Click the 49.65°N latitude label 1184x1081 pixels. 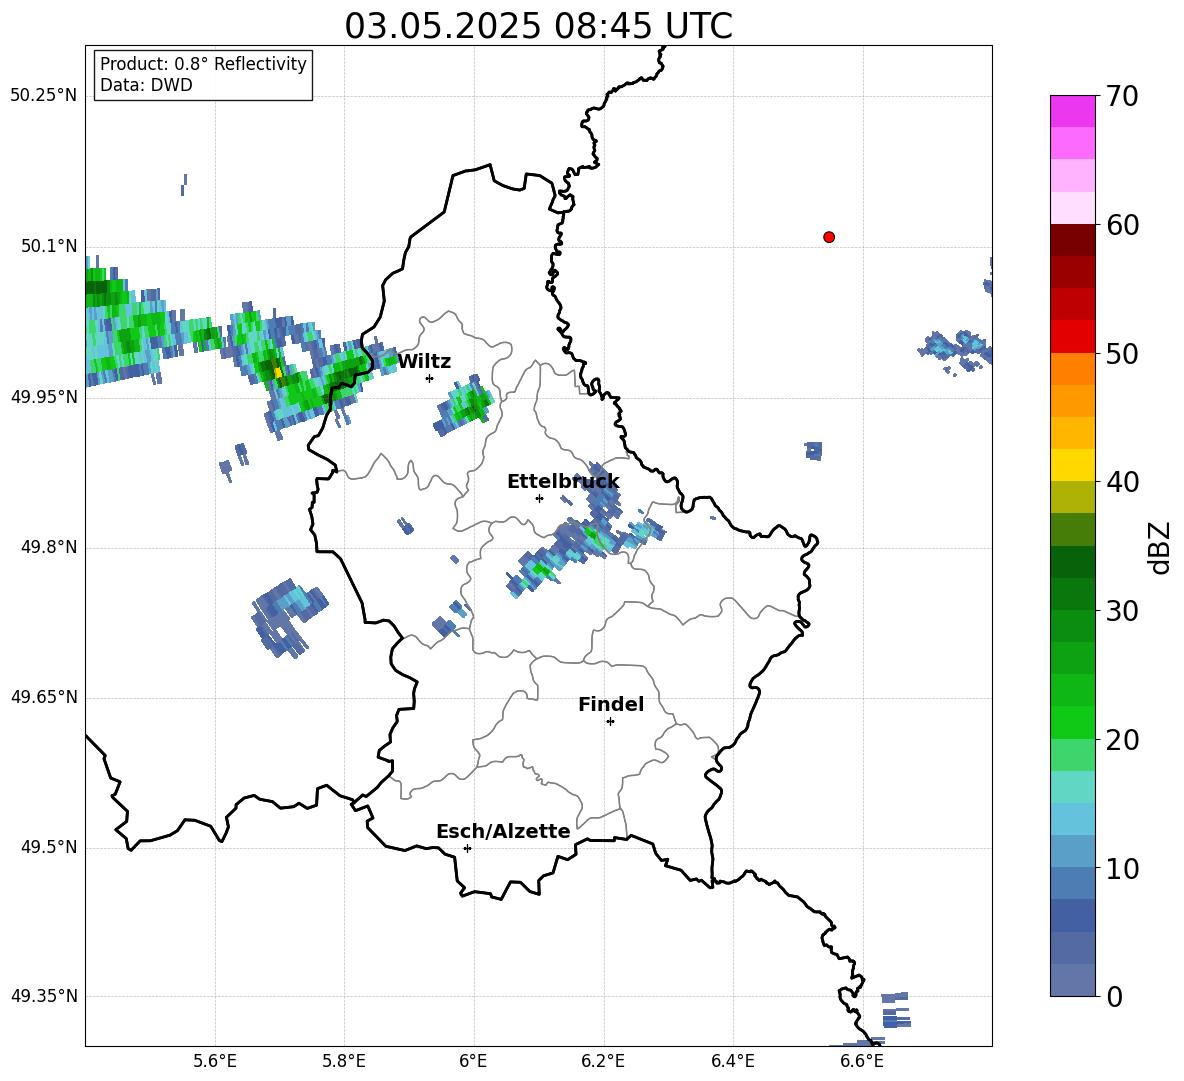pyautogui.click(x=43, y=697)
